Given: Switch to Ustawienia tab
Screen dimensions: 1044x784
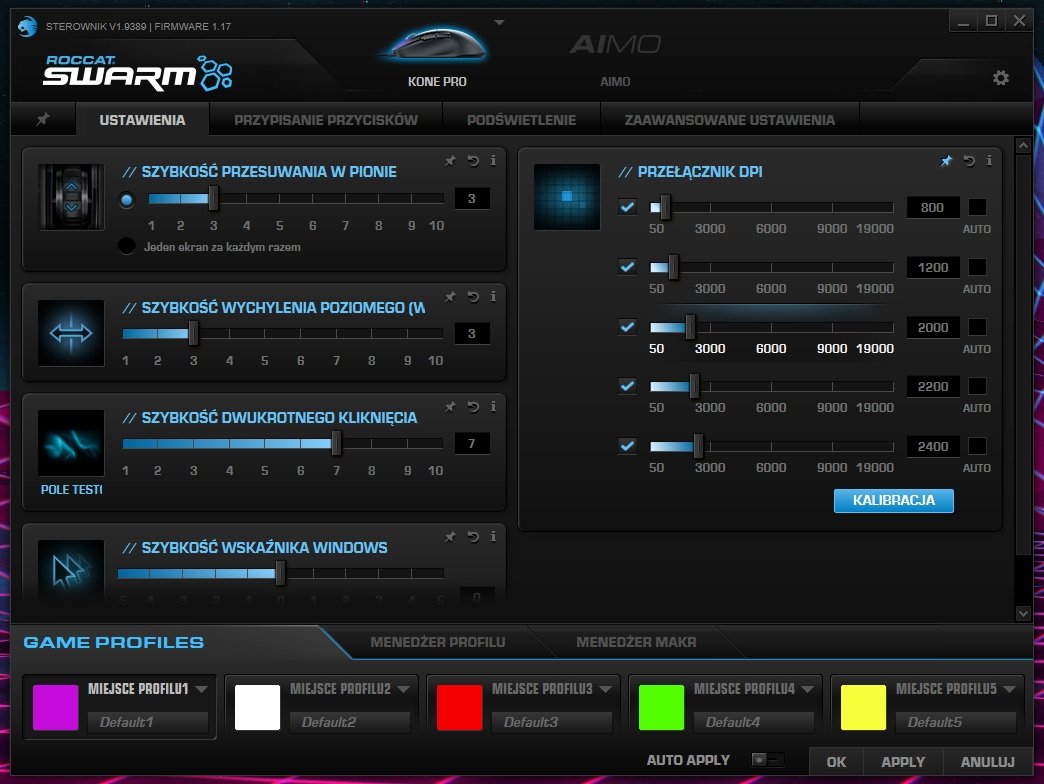Looking at the screenshot, I should tap(142, 120).
